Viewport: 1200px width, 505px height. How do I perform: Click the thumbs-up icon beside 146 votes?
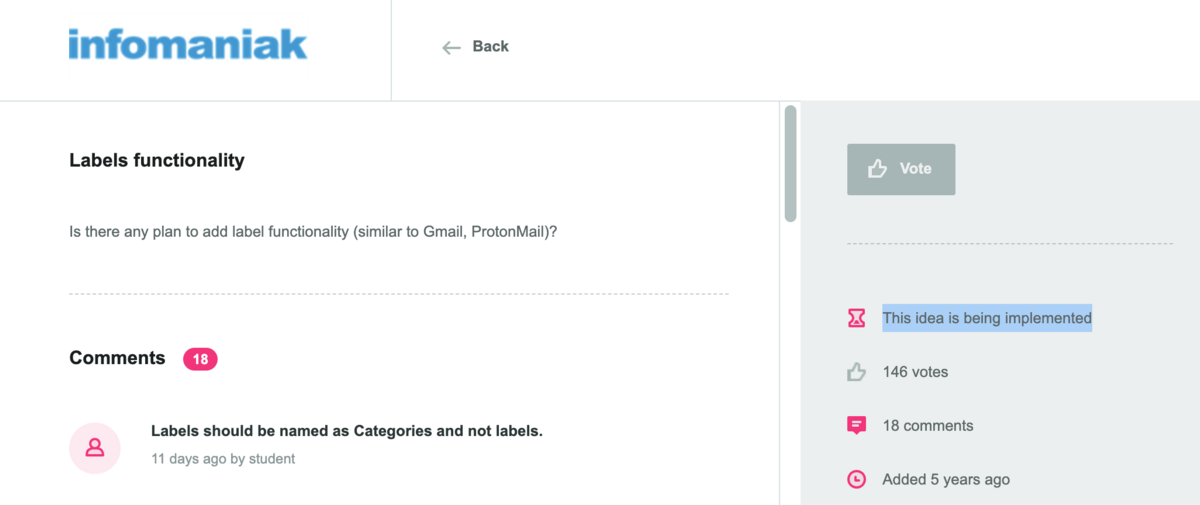856,372
